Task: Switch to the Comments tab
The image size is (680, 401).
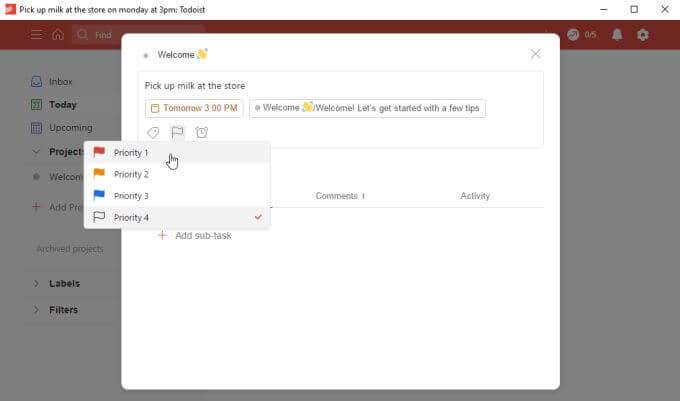Action: pyautogui.click(x=340, y=196)
